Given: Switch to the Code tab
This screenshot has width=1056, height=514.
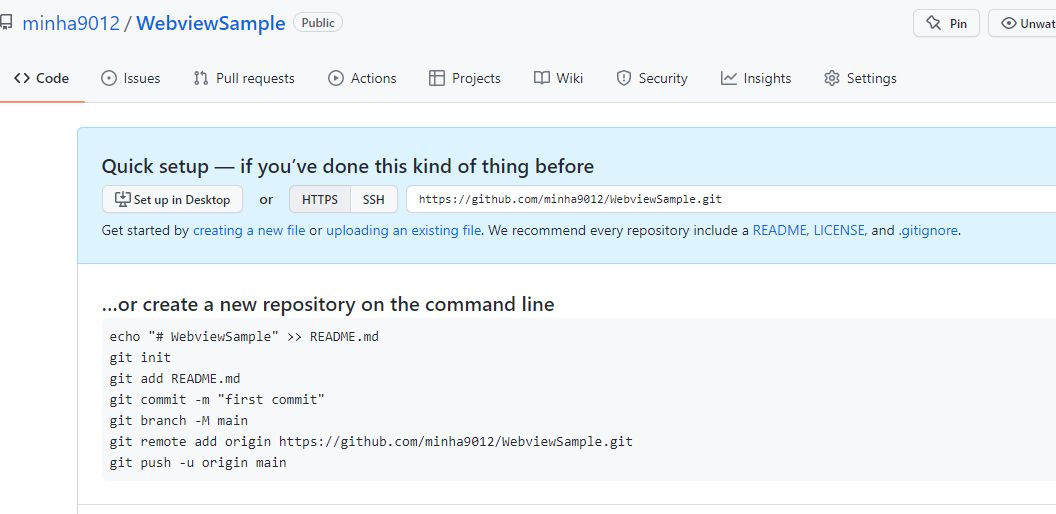Looking at the screenshot, I should (x=42, y=78).
